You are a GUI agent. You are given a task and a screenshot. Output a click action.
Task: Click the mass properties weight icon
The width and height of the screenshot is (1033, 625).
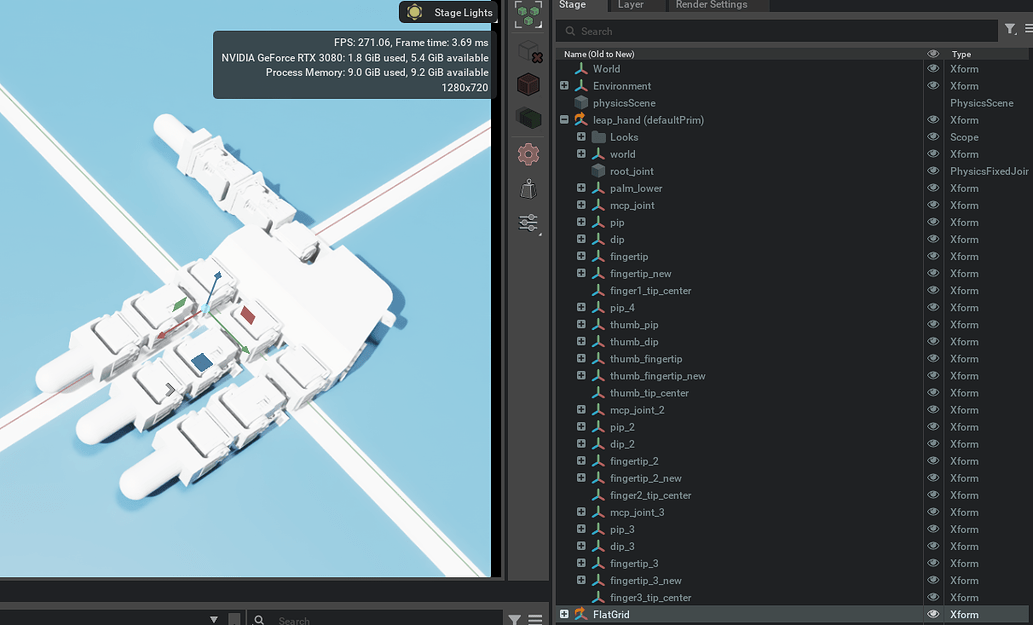(x=528, y=188)
